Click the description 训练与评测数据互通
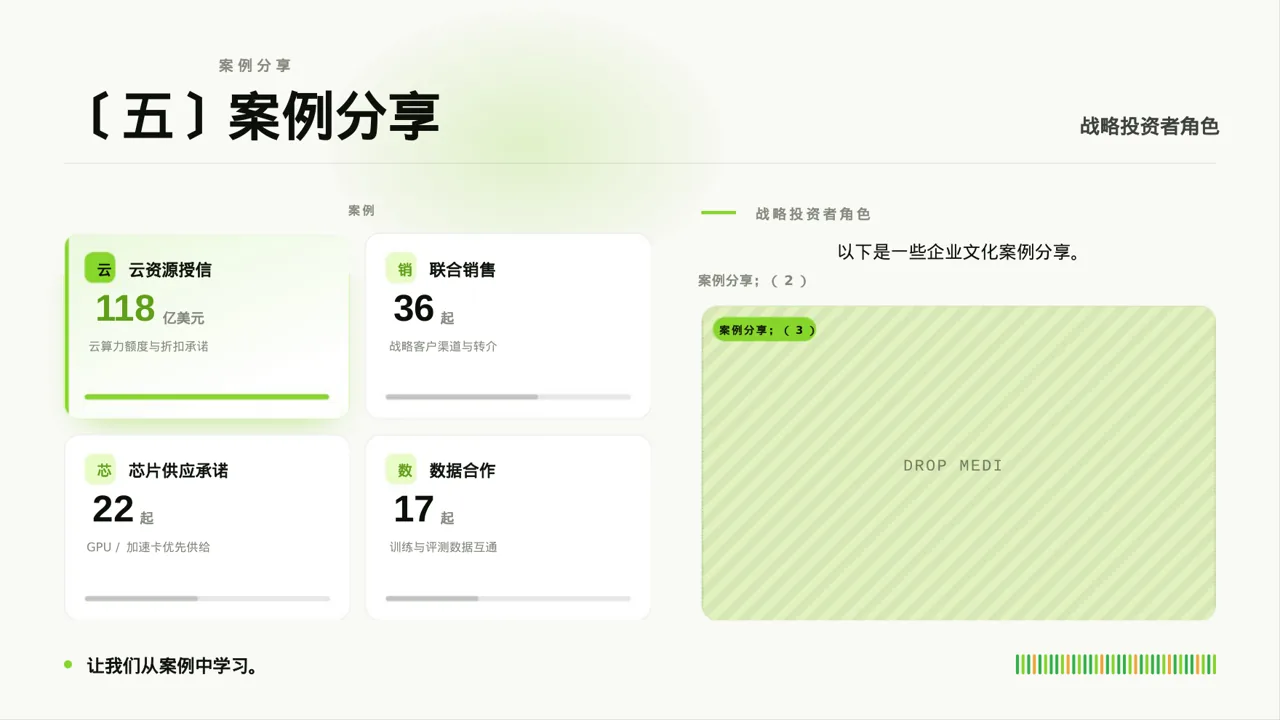1280x720 pixels. coord(443,548)
